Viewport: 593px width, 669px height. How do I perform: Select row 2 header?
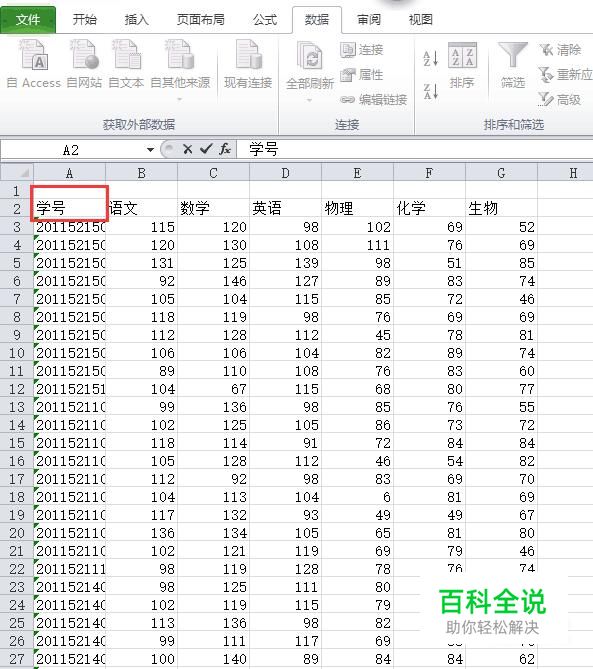click(x=17, y=209)
